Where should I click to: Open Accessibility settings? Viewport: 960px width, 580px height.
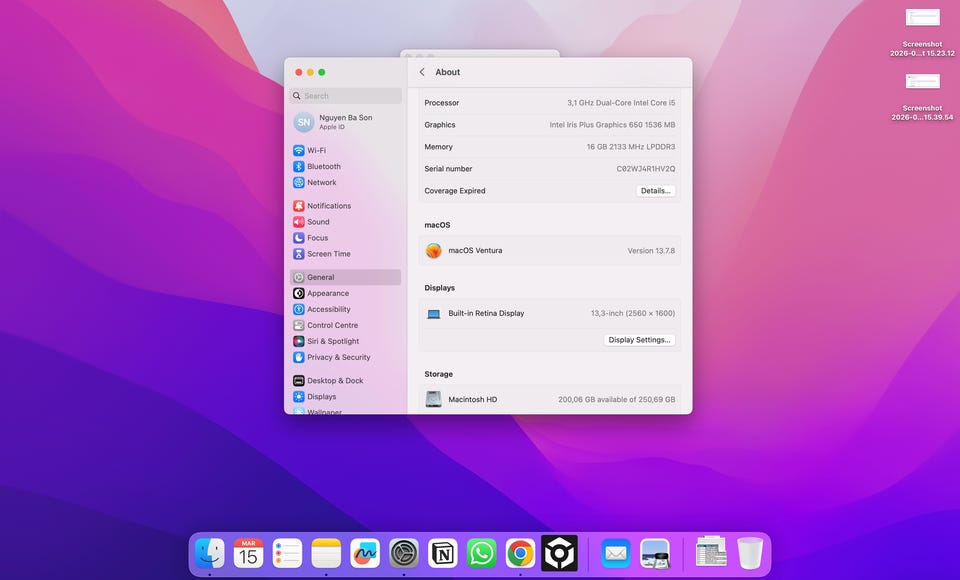point(328,309)
